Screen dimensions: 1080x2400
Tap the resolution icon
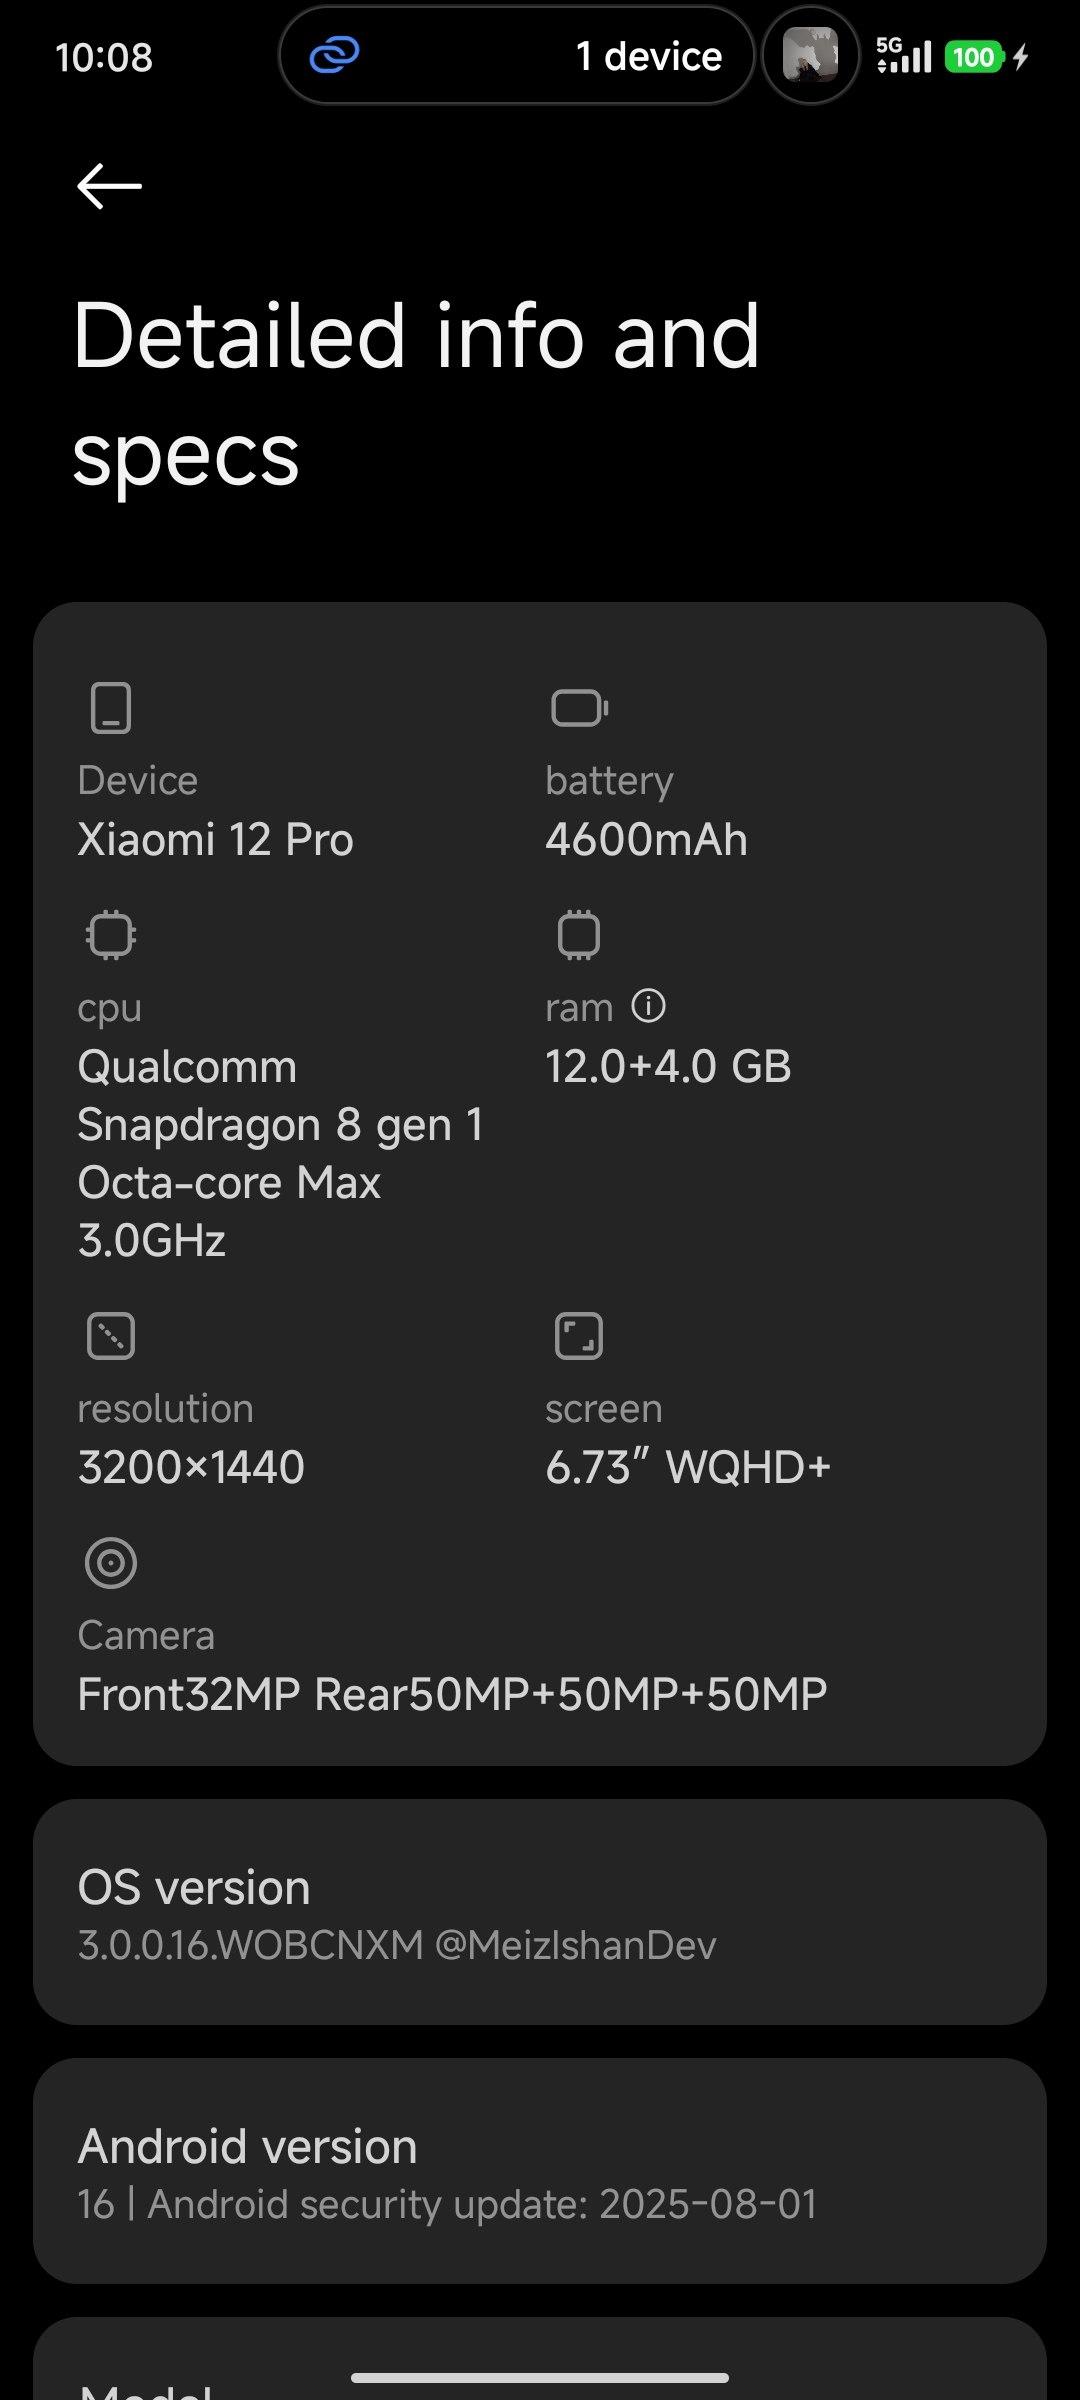110,1336
